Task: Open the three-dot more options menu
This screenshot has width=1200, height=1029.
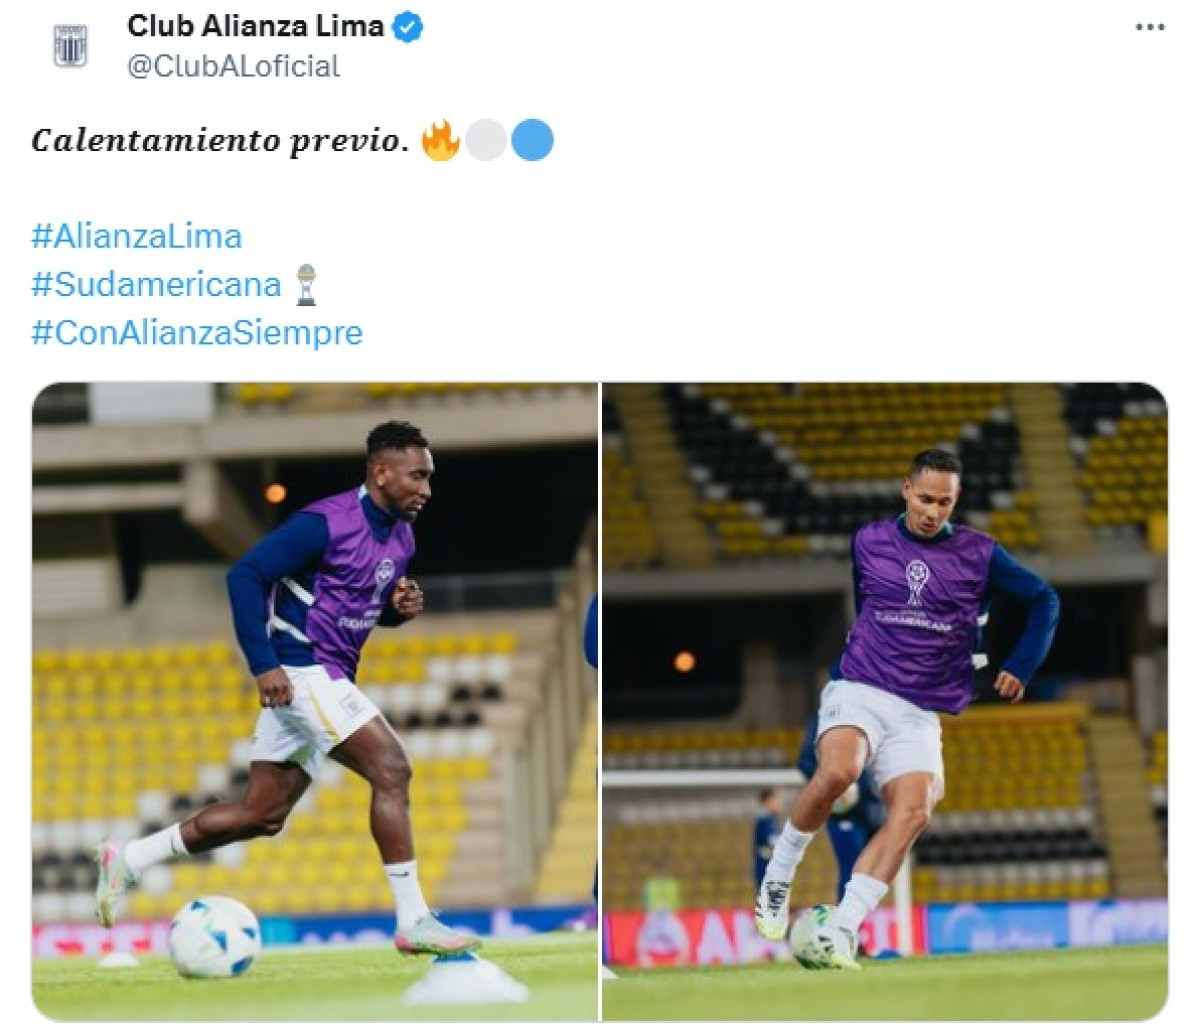Action: pyautogui.click(x=1150, y=27)
